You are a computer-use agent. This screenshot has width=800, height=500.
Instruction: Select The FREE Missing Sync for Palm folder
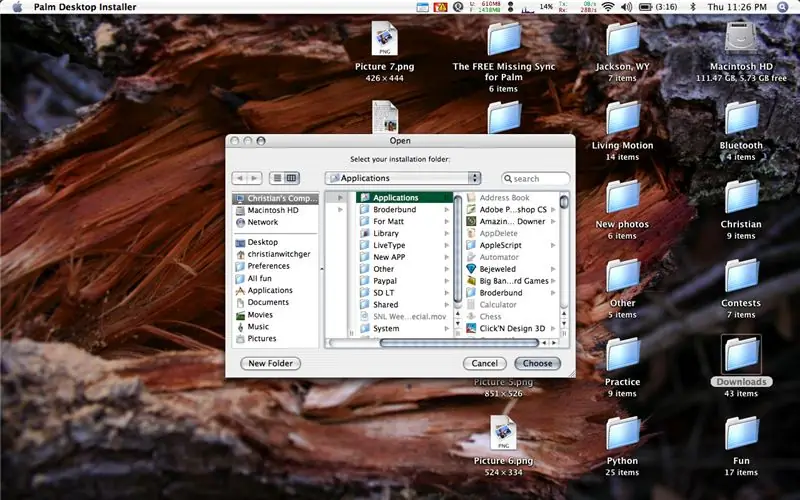[x=504, y=39]
